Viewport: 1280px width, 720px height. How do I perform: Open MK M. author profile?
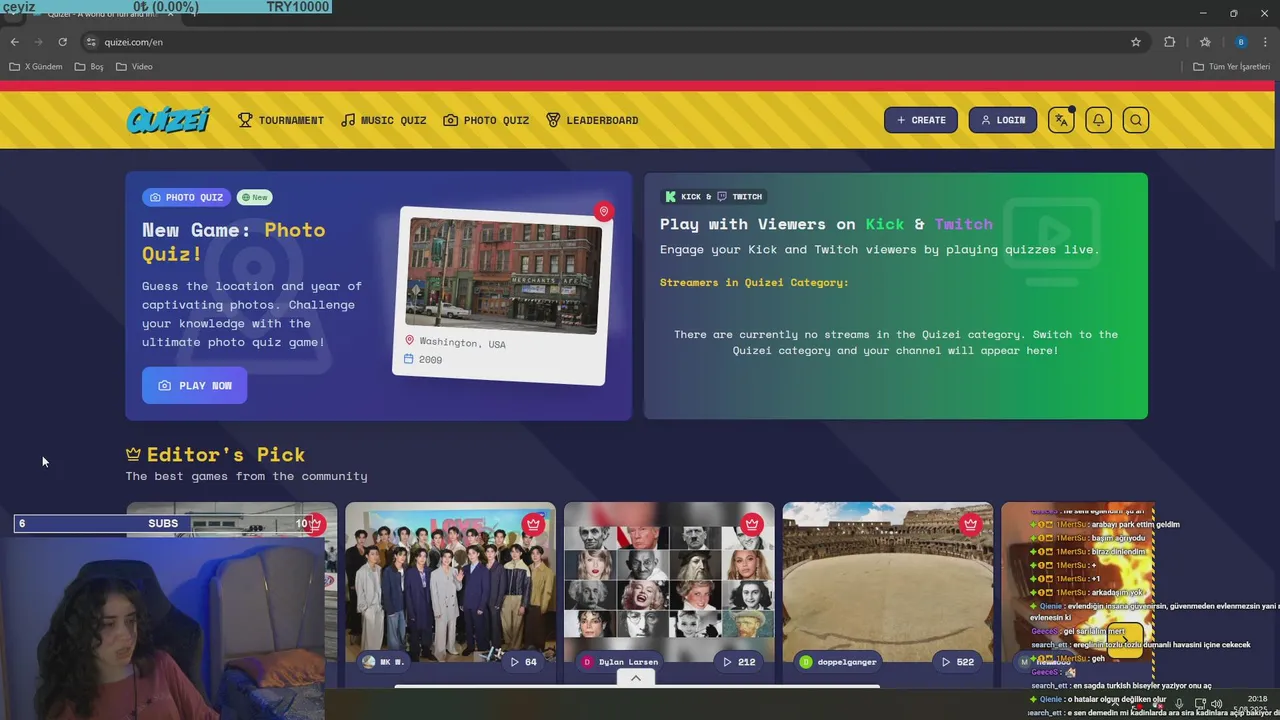coord(382,662)
